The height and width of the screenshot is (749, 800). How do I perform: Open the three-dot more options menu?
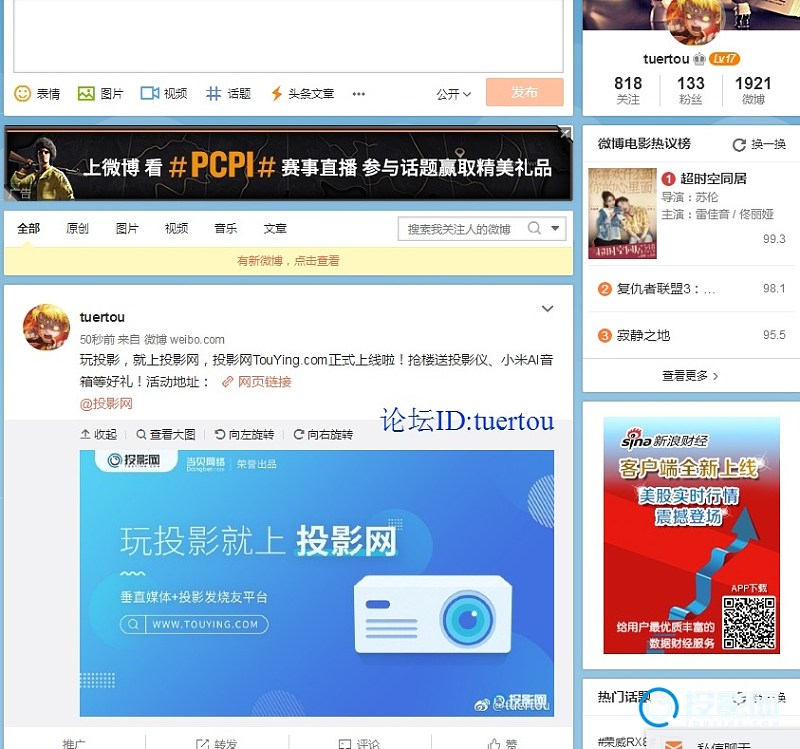[359, 94]
